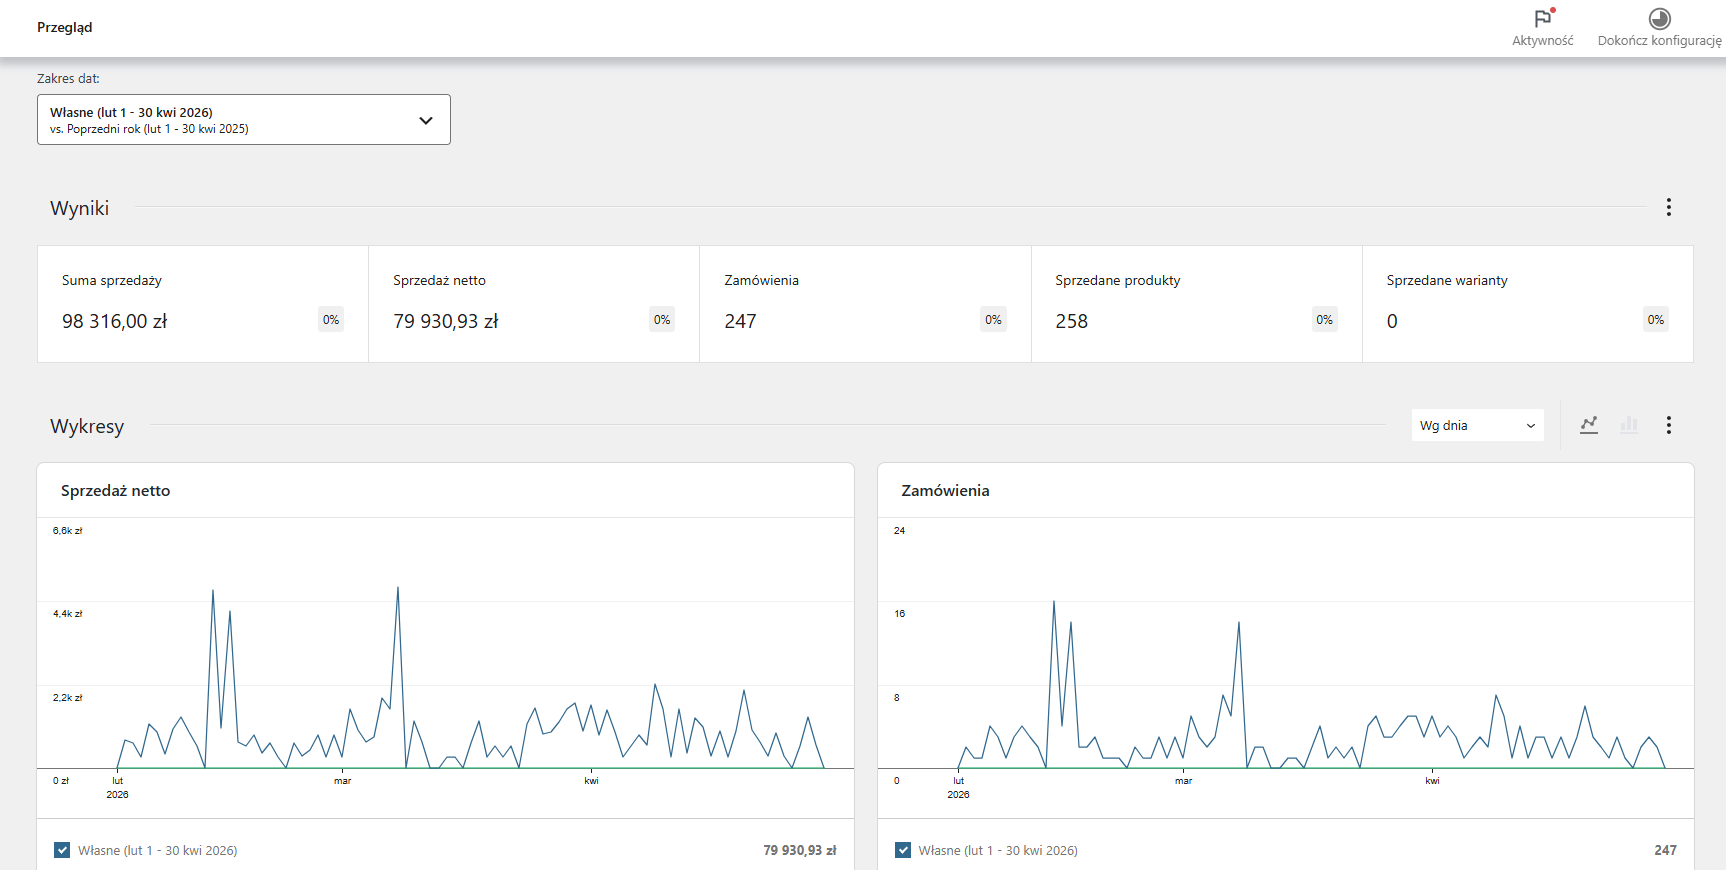
Task: Click the date range chevron arrow
Action: coord(426,120)
